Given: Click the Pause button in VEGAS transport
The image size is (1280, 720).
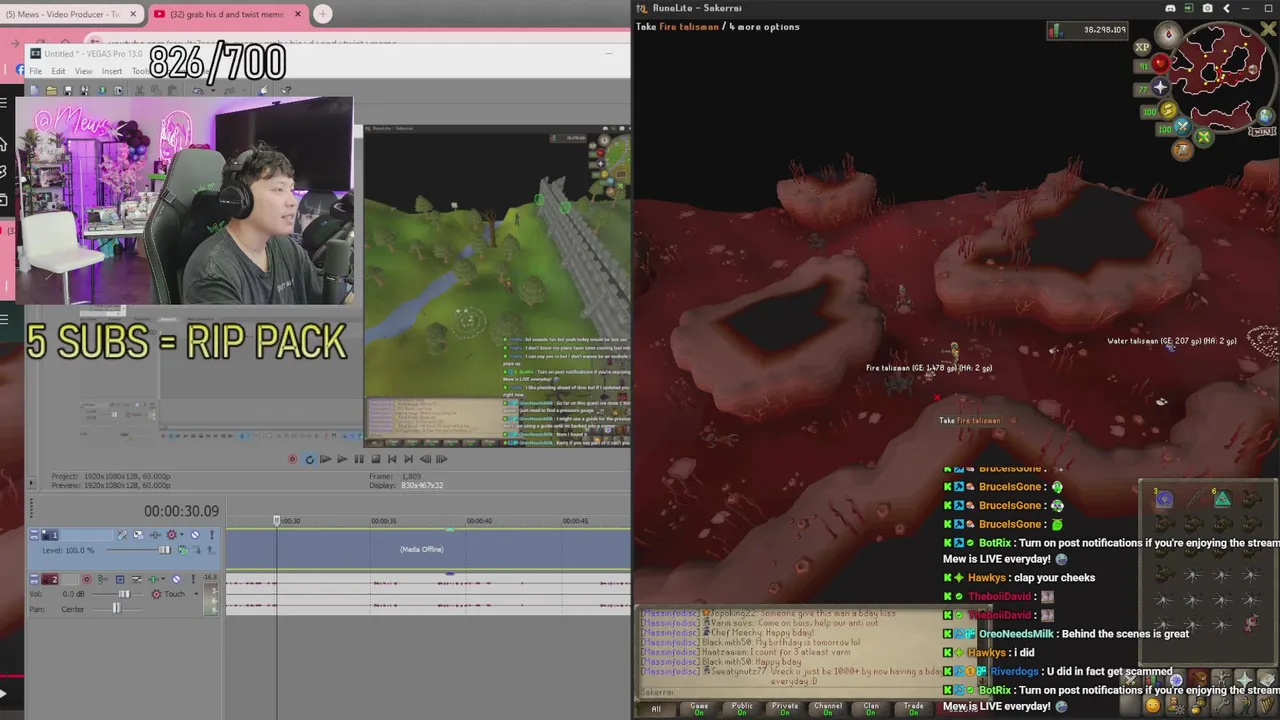Looking at the screenshot, I should click(359, 459).
